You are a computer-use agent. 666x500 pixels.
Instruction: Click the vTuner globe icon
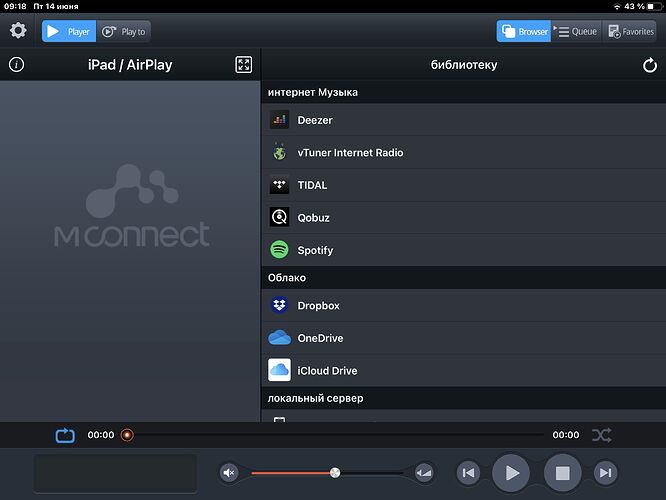[279, 152]
